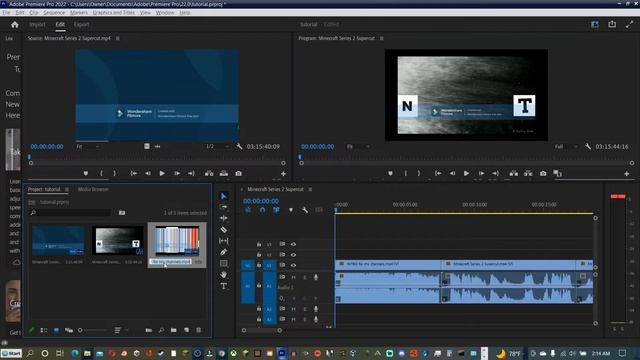Open Quick Export share icon

(612, 24)
